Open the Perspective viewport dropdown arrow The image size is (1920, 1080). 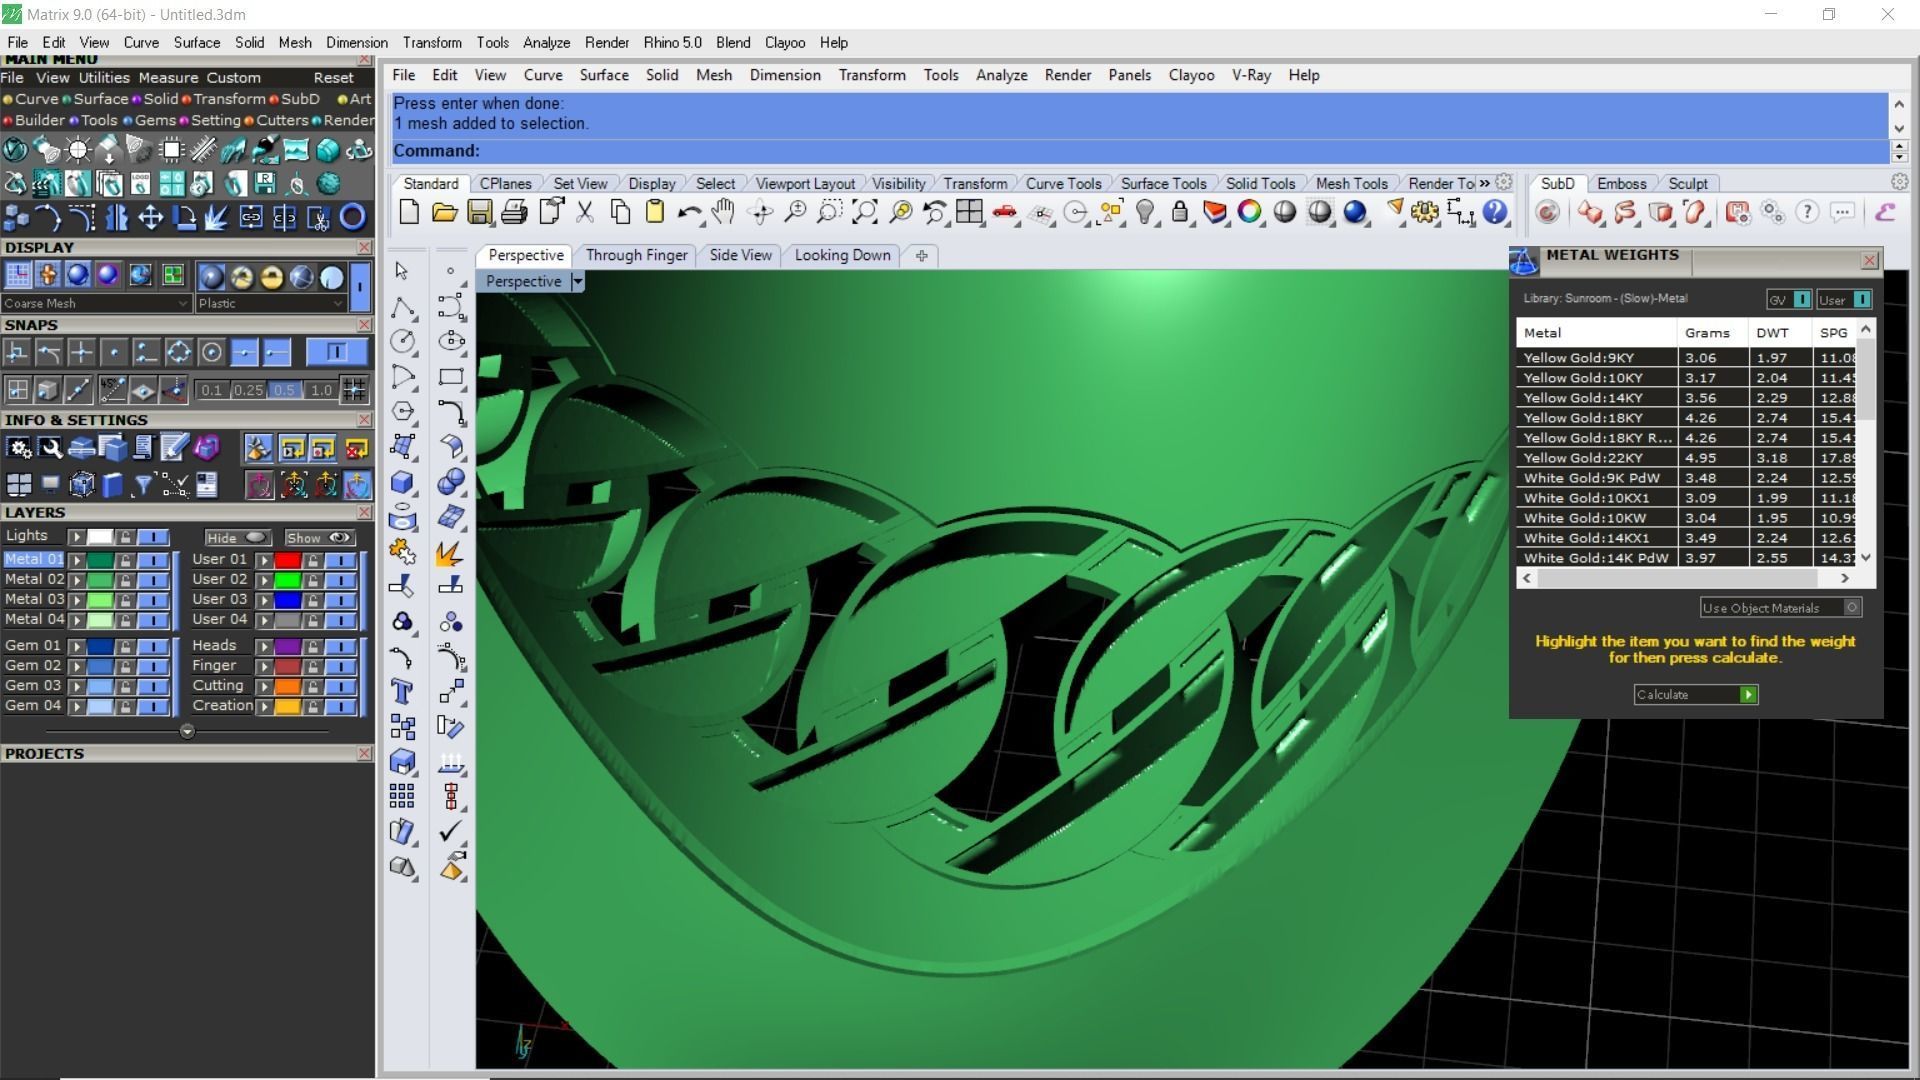pos(577,282)
